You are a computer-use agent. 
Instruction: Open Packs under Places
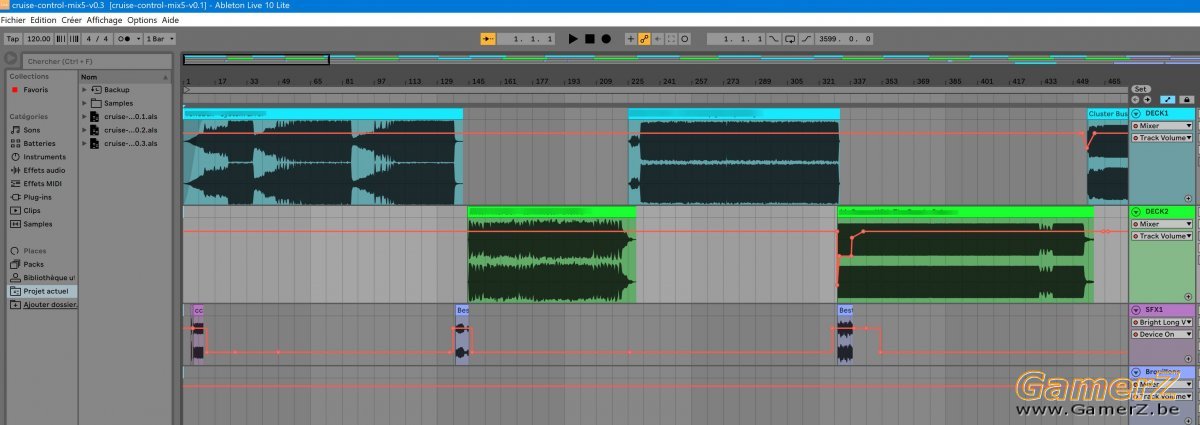[33, 264]
